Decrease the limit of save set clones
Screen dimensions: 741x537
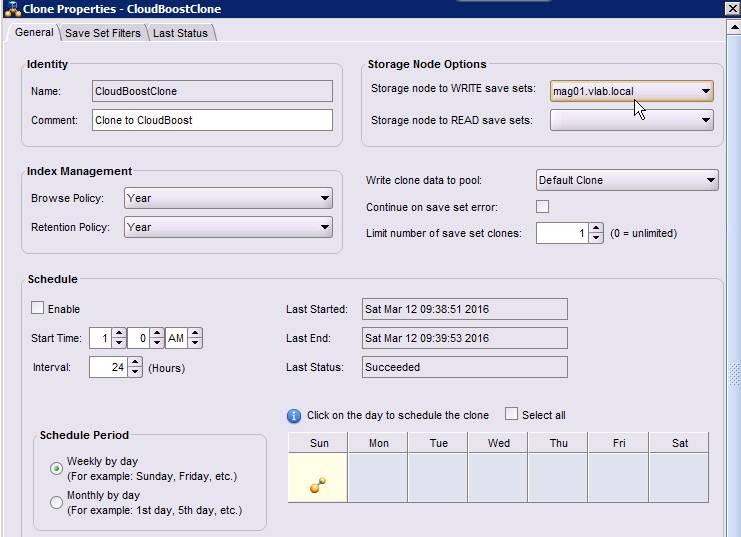tap(596, 238)
